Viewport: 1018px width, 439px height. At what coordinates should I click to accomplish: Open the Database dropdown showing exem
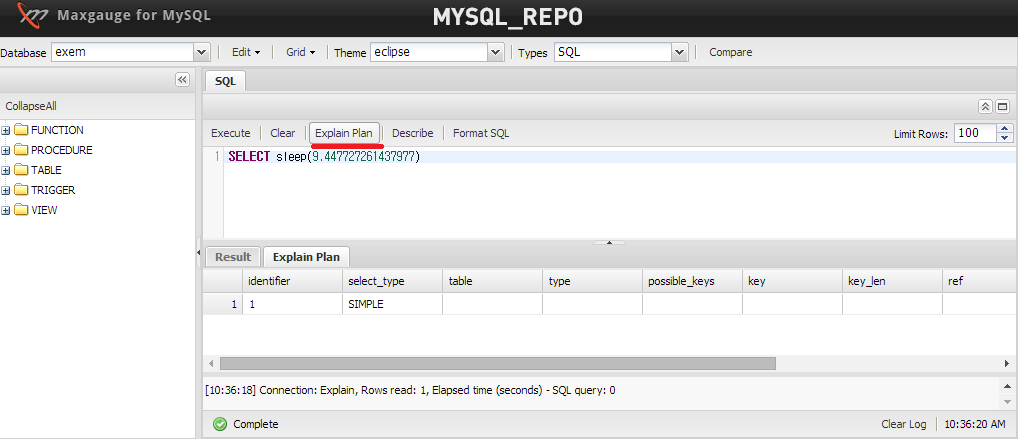coord(202,52)
